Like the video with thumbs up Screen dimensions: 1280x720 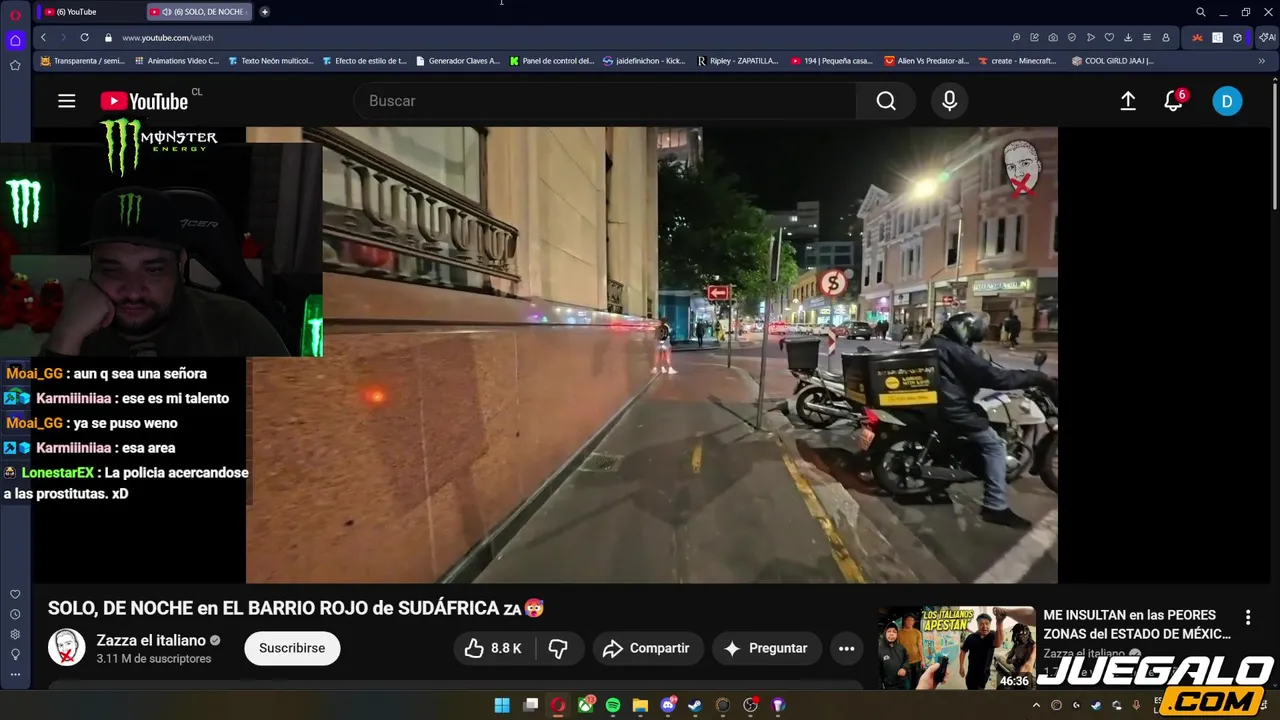pos(493,648)
